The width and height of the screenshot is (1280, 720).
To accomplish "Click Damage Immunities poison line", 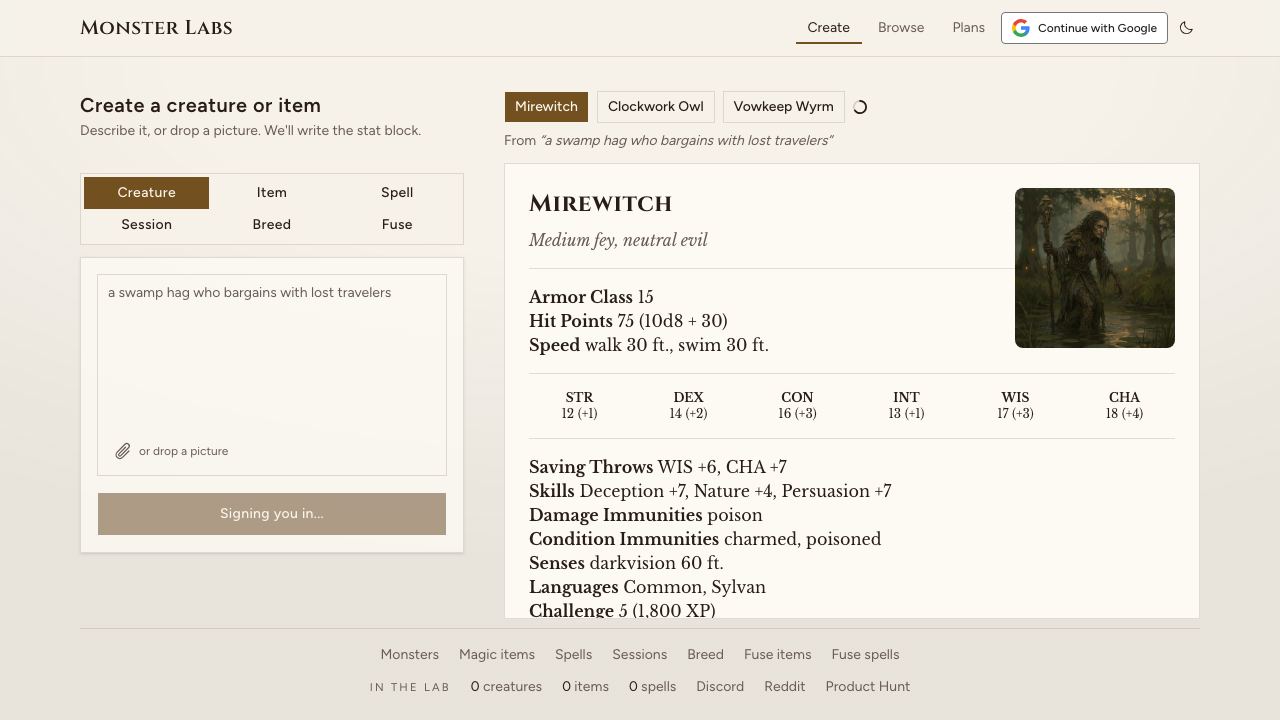I will pyautogui.click(x=646, y=515).
